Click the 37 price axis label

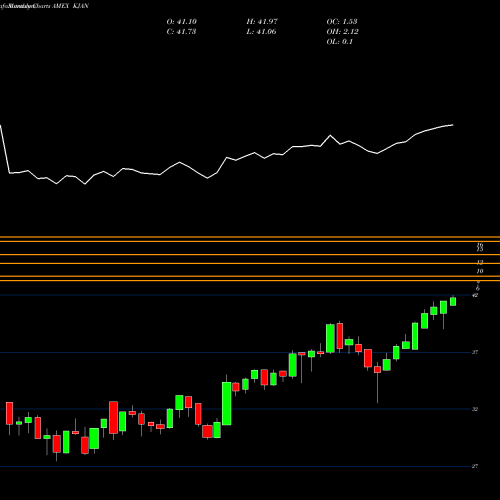click(x=475, y=352)
